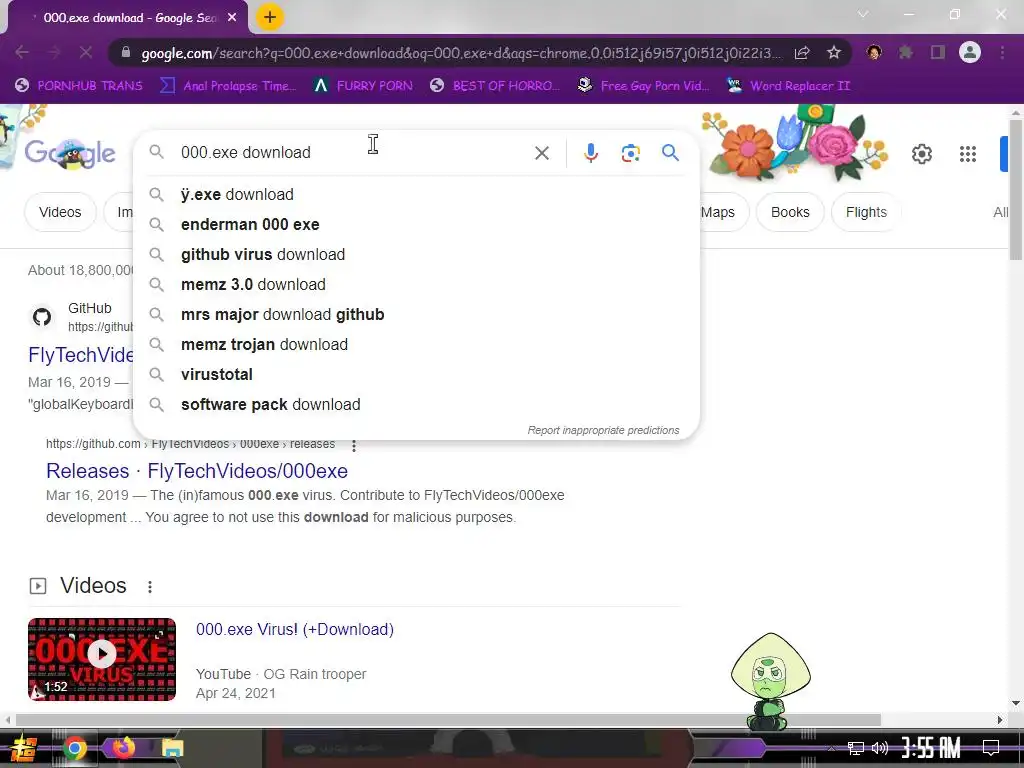Search by image with the camera lens icon
This screenshot has height=768, width=1024.
[630, 153]
